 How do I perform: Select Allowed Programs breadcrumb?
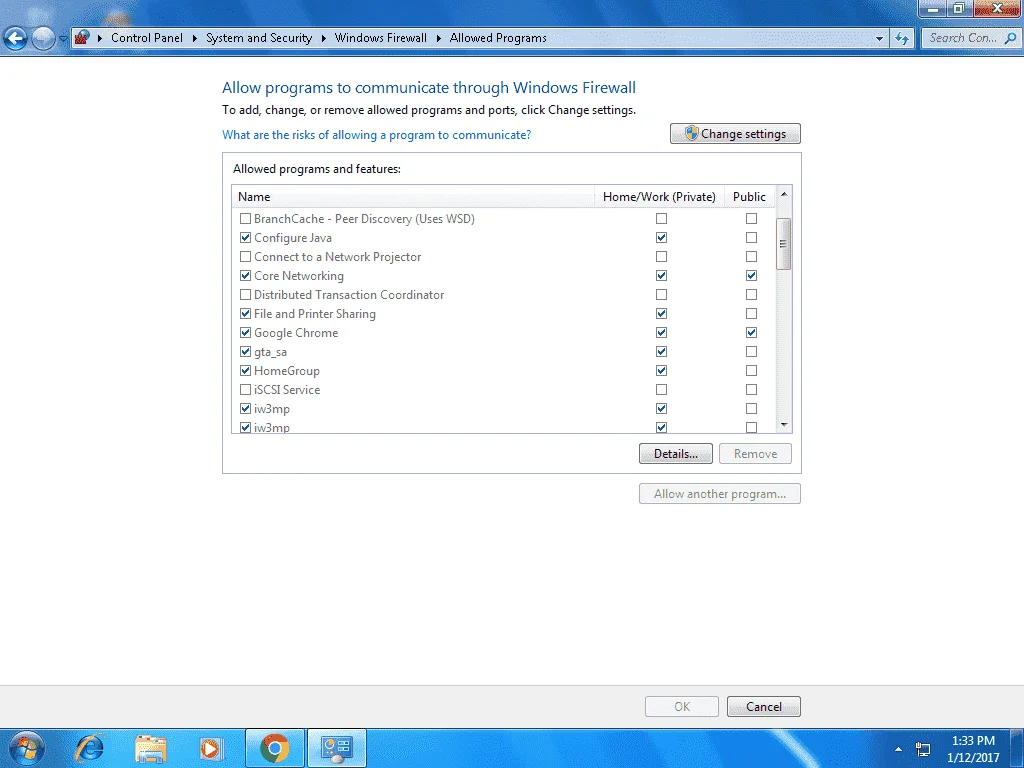(498, 38)
